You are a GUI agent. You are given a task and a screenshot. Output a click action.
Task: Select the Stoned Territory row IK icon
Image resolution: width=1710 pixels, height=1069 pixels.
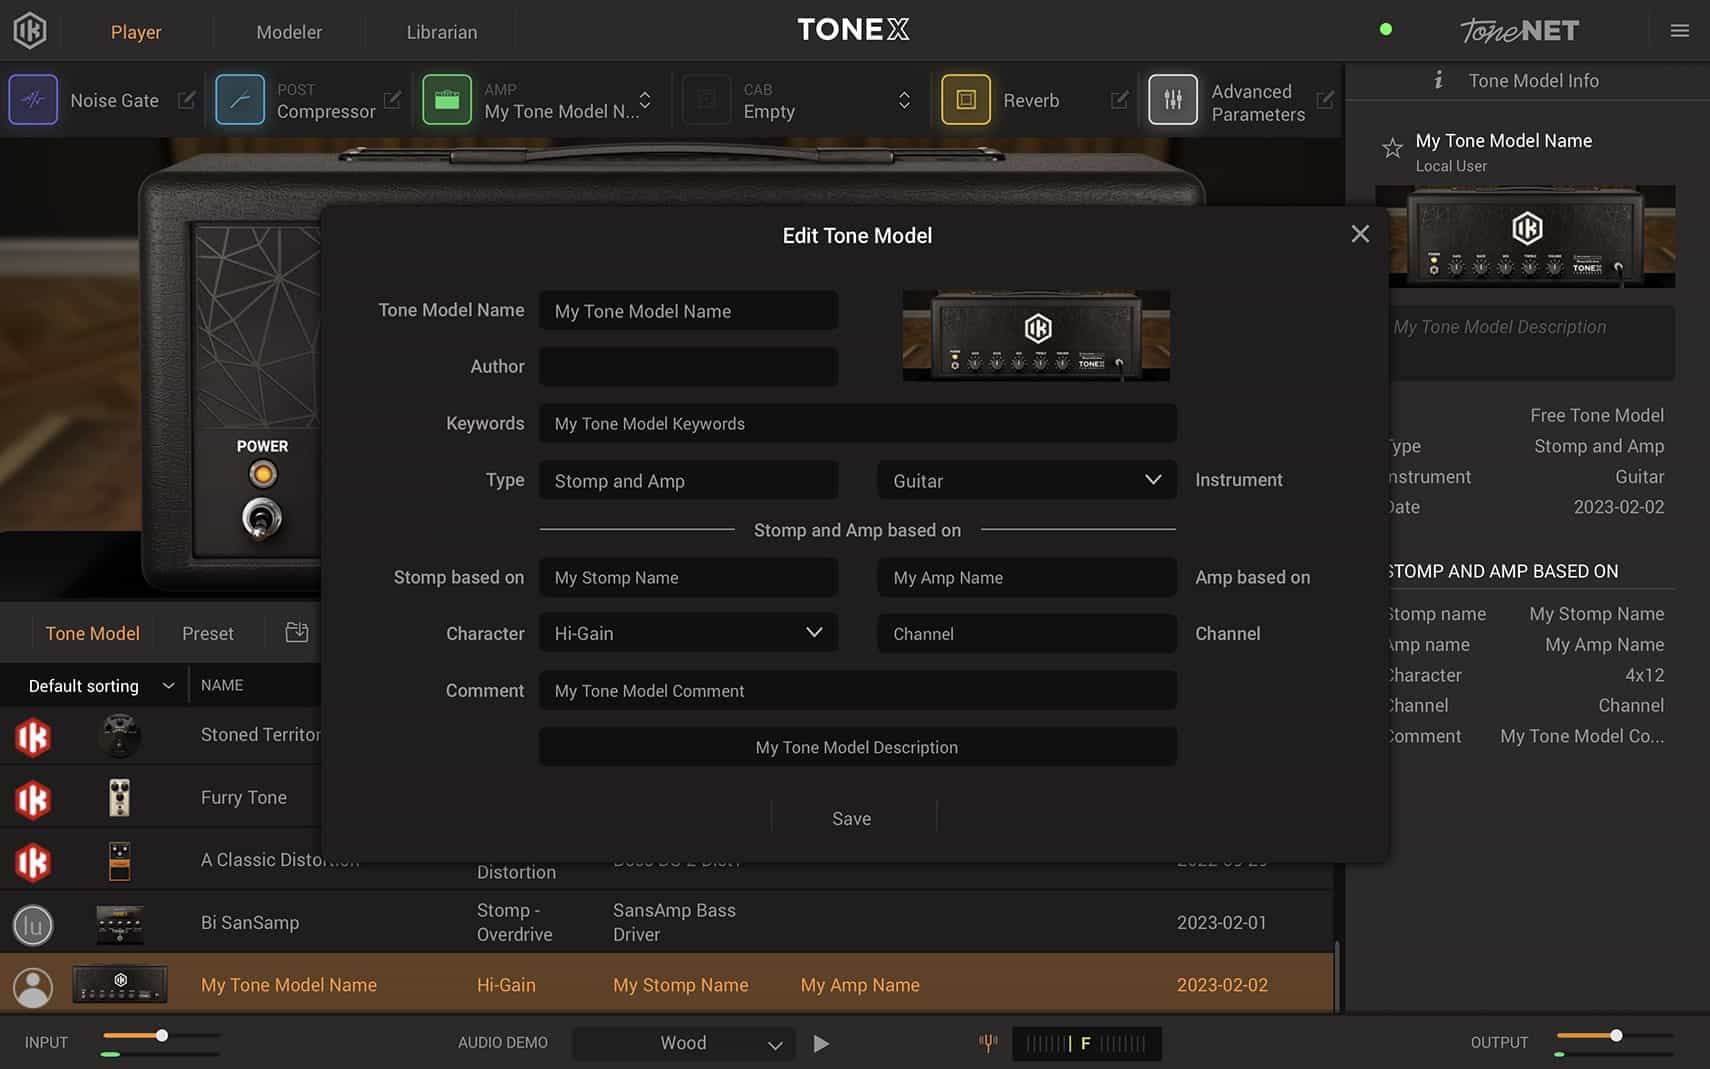[33, 737]
